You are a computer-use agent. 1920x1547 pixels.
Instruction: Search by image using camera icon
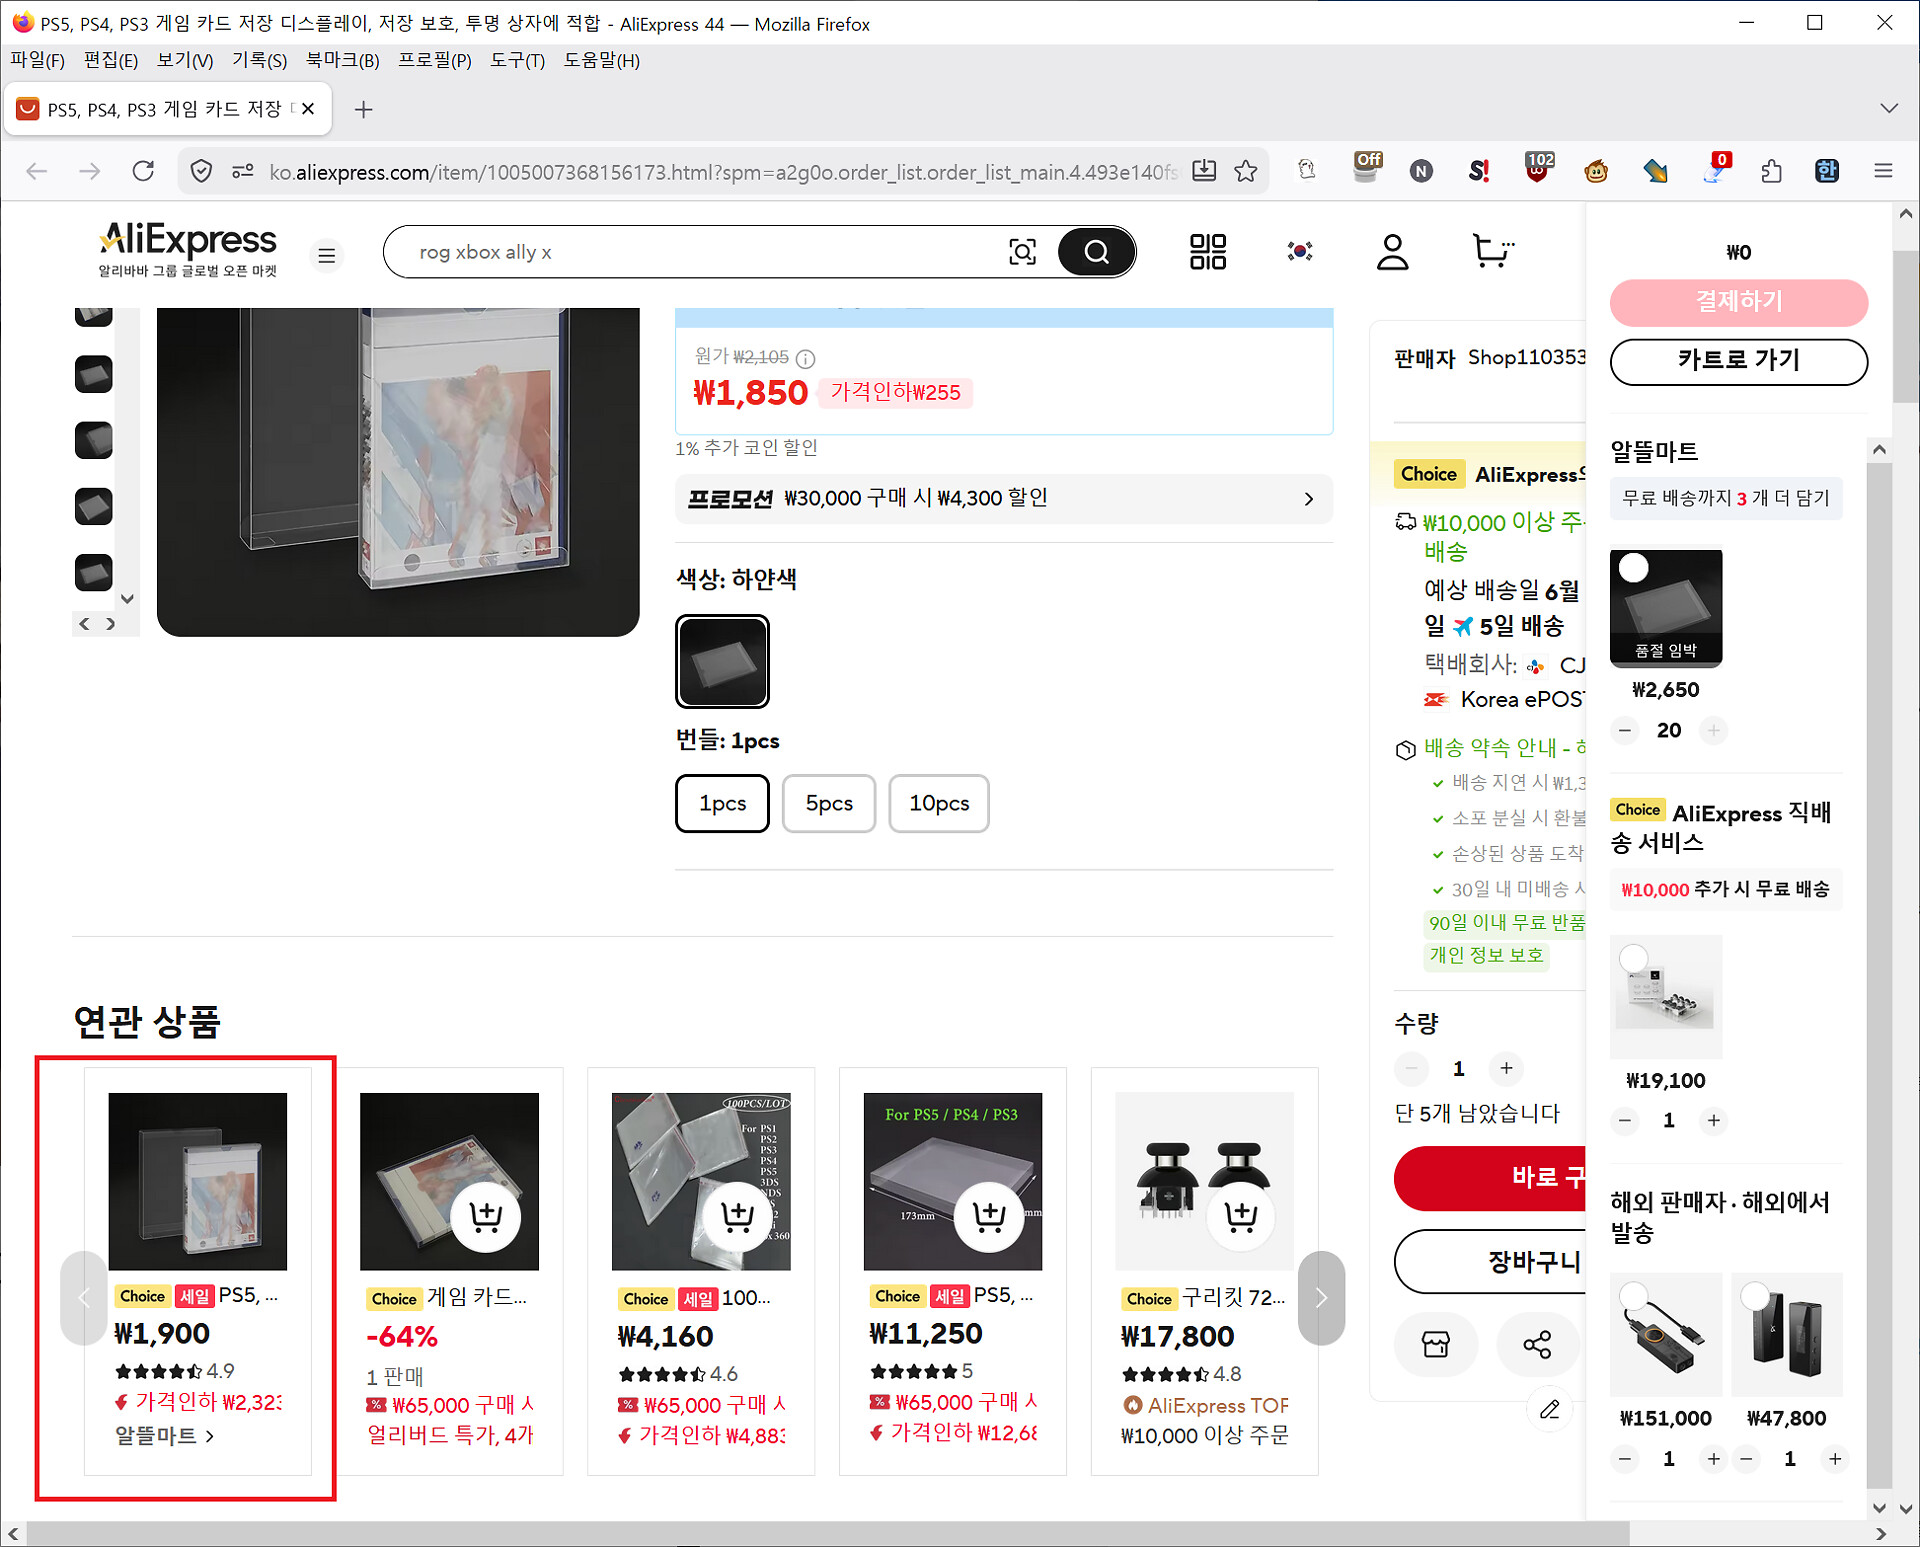[1022, 252]
